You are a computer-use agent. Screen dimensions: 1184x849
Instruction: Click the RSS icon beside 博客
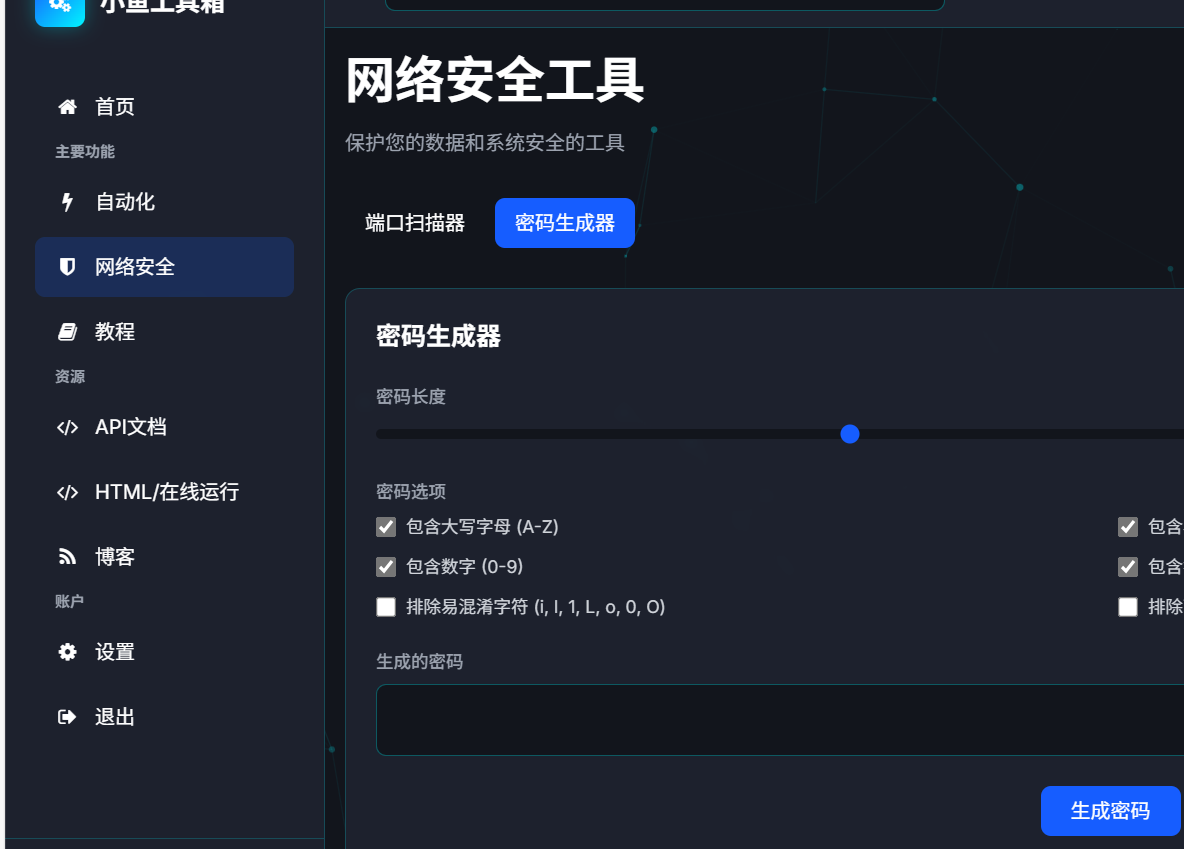tap(66, 556)
